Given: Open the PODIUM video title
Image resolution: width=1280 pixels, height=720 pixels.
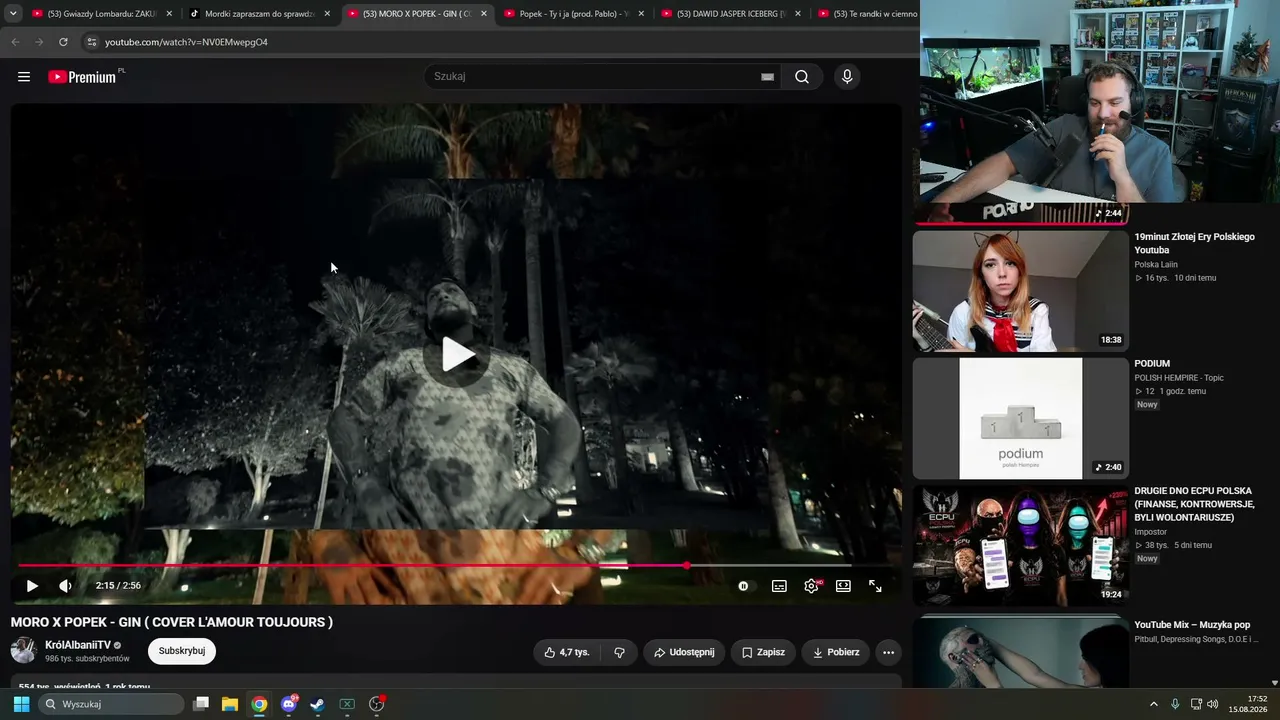Looking at the screenshot, I should coord(1152,364).
